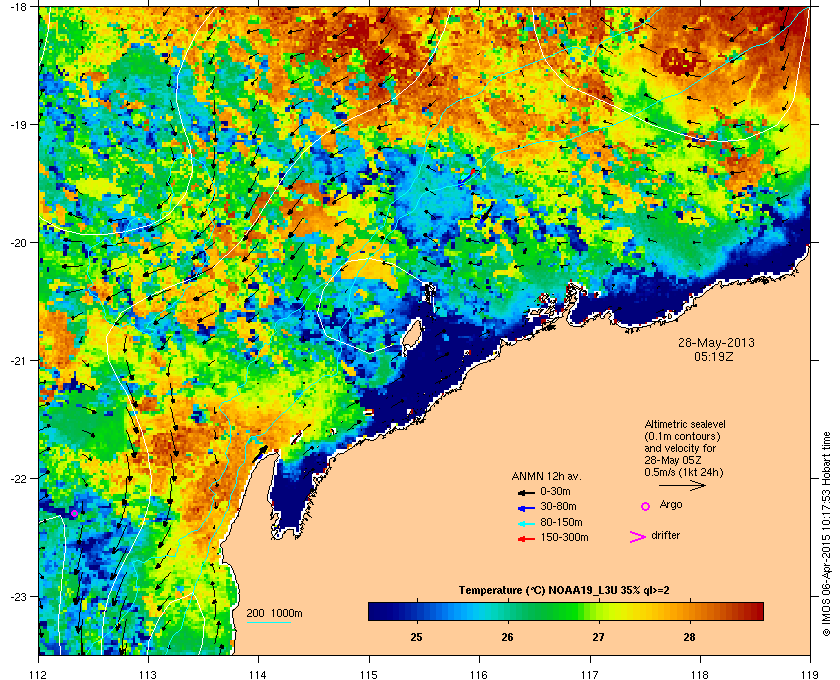Viewport: 840px width, 680px height.
Task: Click the latitude axis label -23
Action: click(x=18, y=596)
